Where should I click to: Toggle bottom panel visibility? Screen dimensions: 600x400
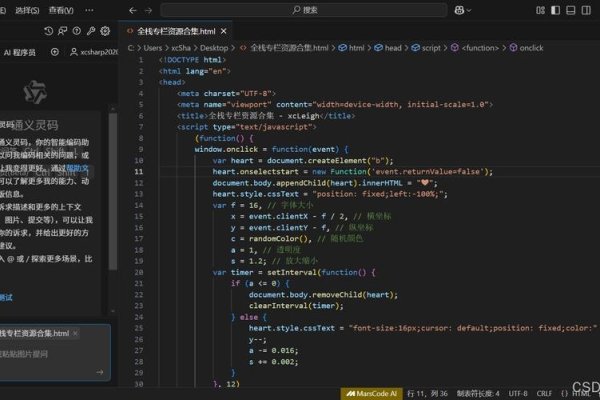pyautogui.click(x=571, y=10)
